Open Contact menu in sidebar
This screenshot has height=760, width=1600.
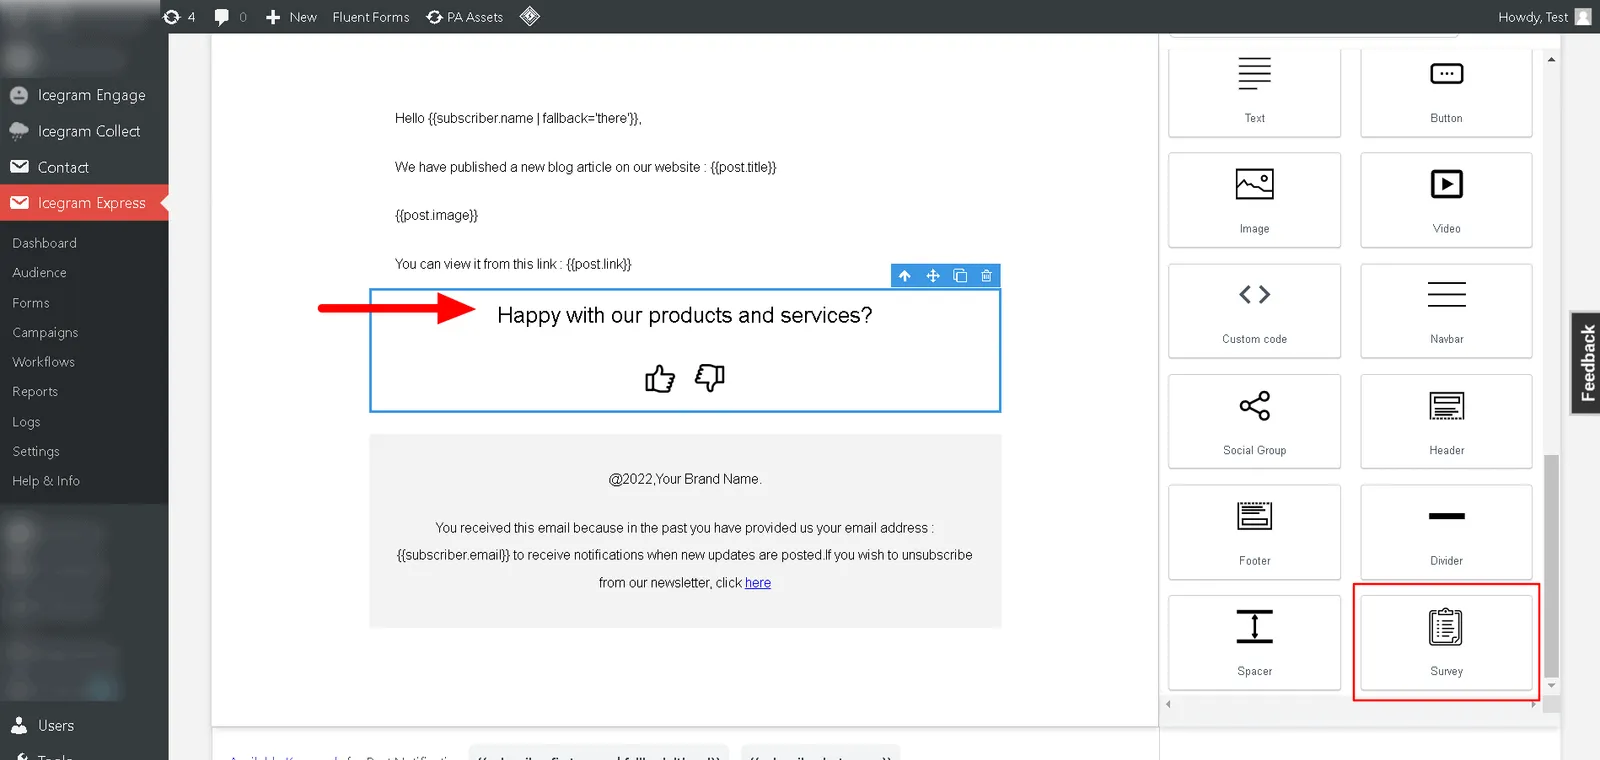tap(84, 167)
